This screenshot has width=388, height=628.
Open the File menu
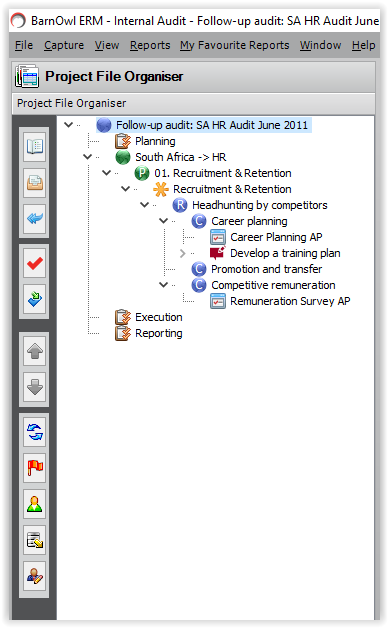pyautogui.click(x=24, y=45)
